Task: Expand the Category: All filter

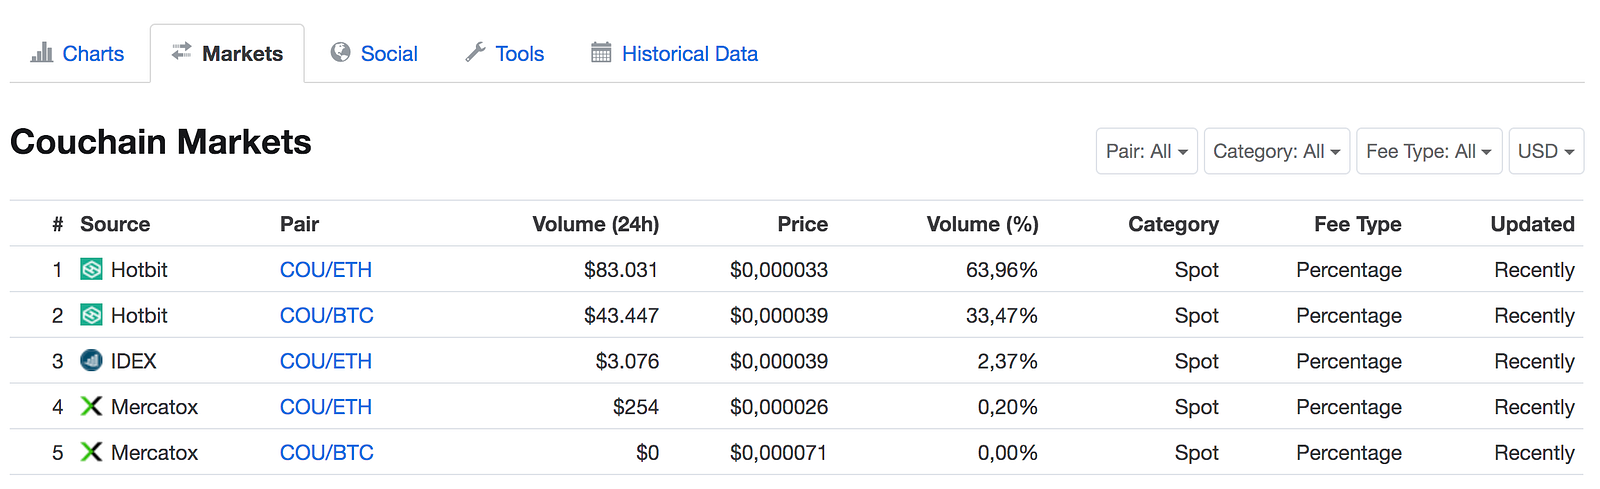Action: point(1276,151)
